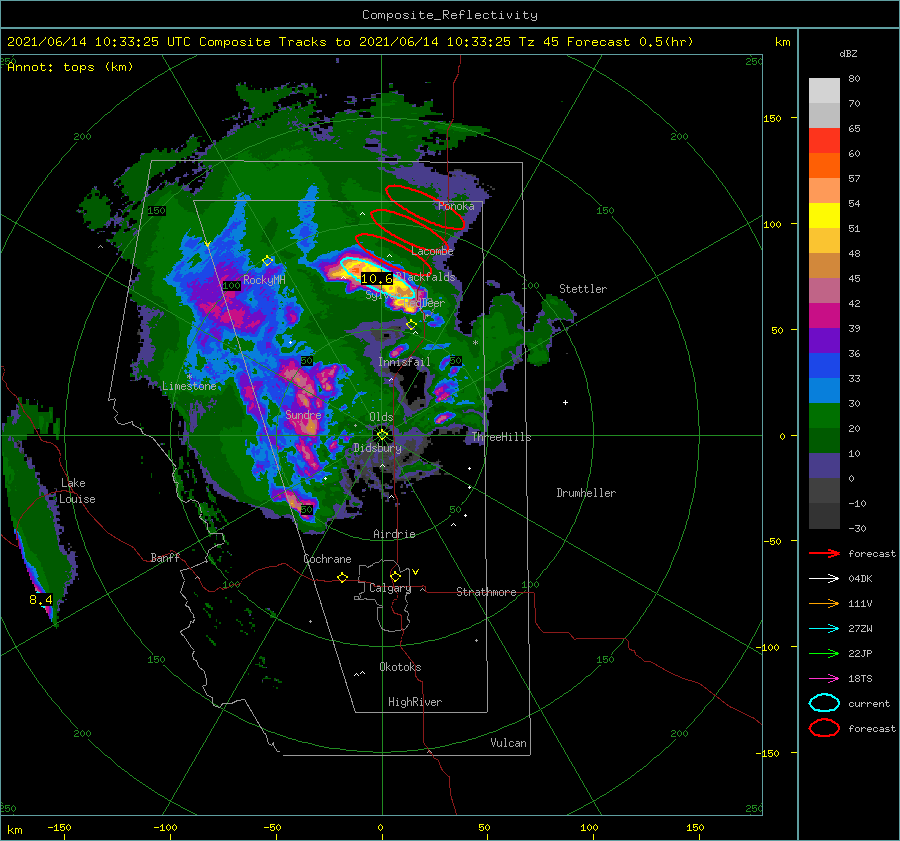The height and width of the screenshot is (841, 900).
Task: Click the dBZ legend heading
Action: pyautogui.click(x=848, y=53)
